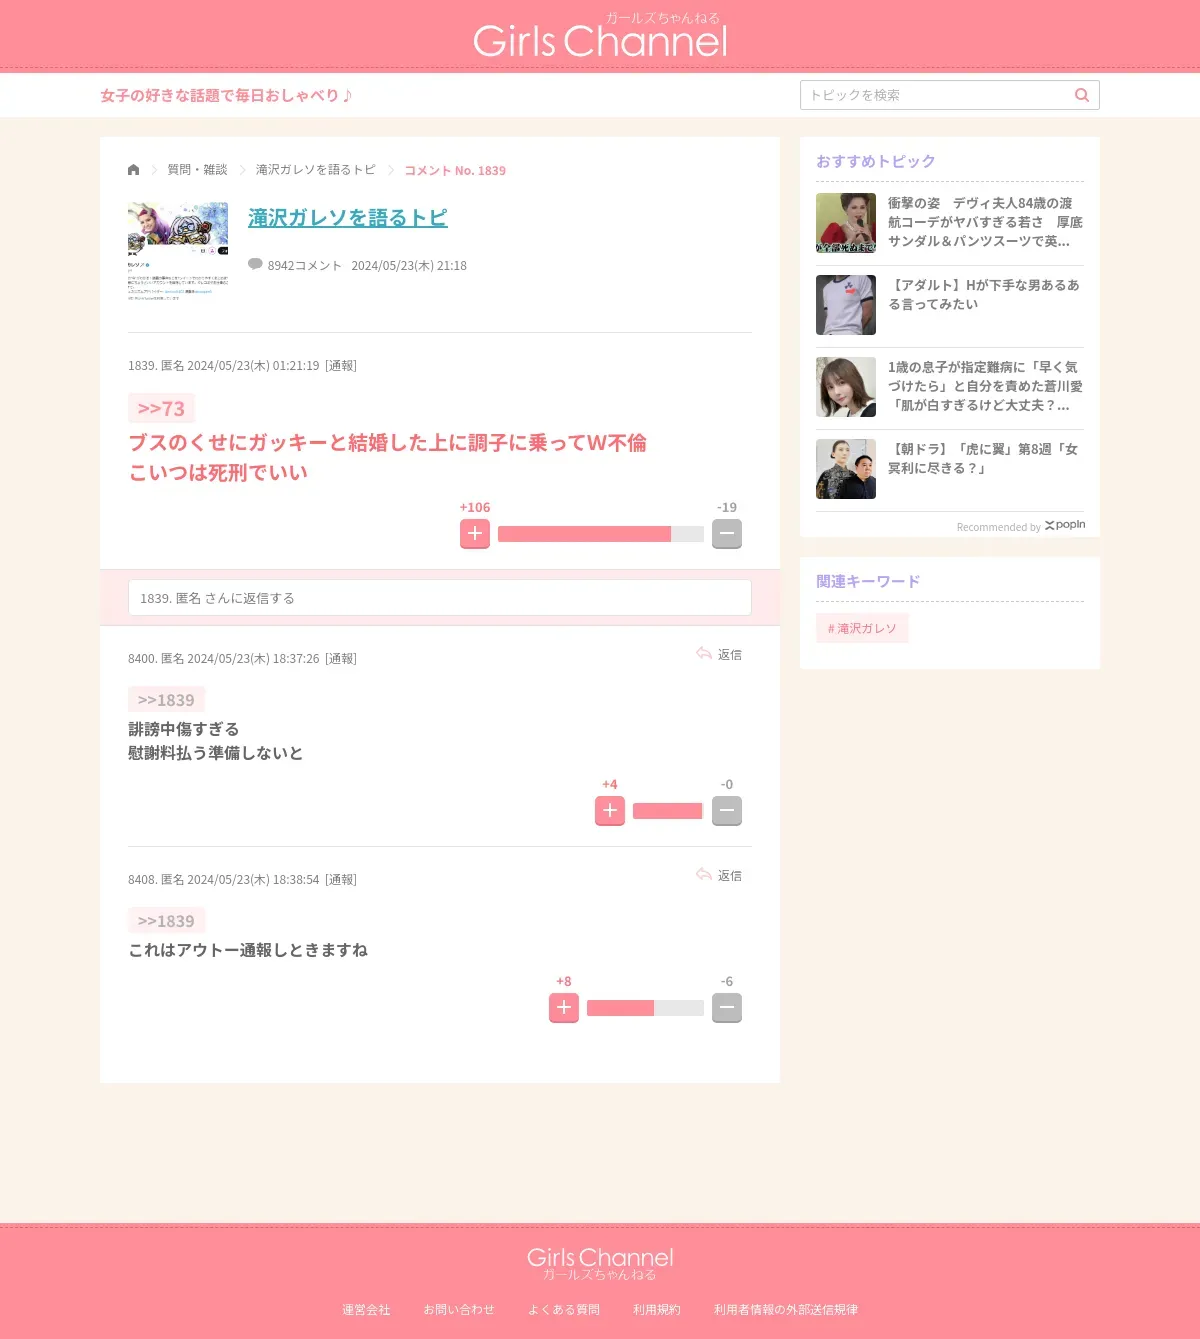The height and width of the screenshot is (1339, 1200).
Task: Open the topic title 滝沢ガレソを語るトピ
Action: tap(348, 218)
